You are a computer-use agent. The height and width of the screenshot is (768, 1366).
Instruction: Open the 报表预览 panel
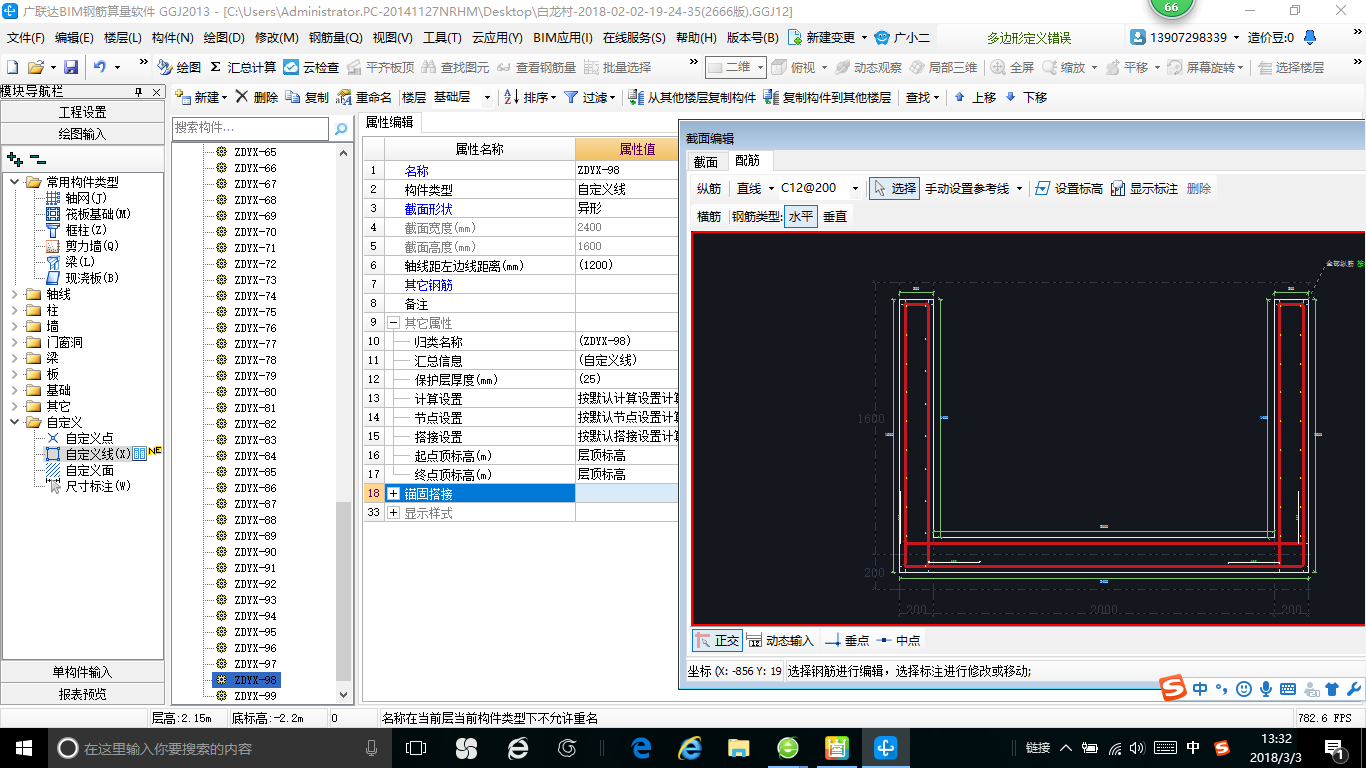82,694
